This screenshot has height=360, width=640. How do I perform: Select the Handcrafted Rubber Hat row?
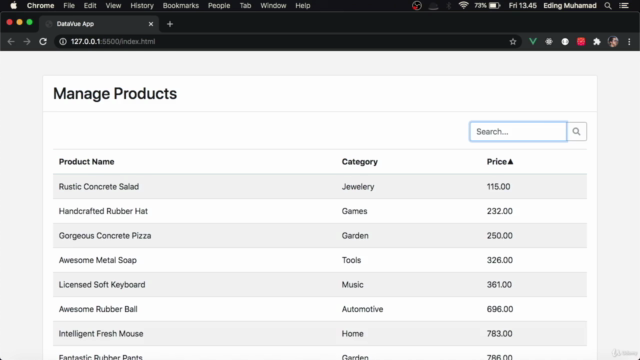[320, 211]
